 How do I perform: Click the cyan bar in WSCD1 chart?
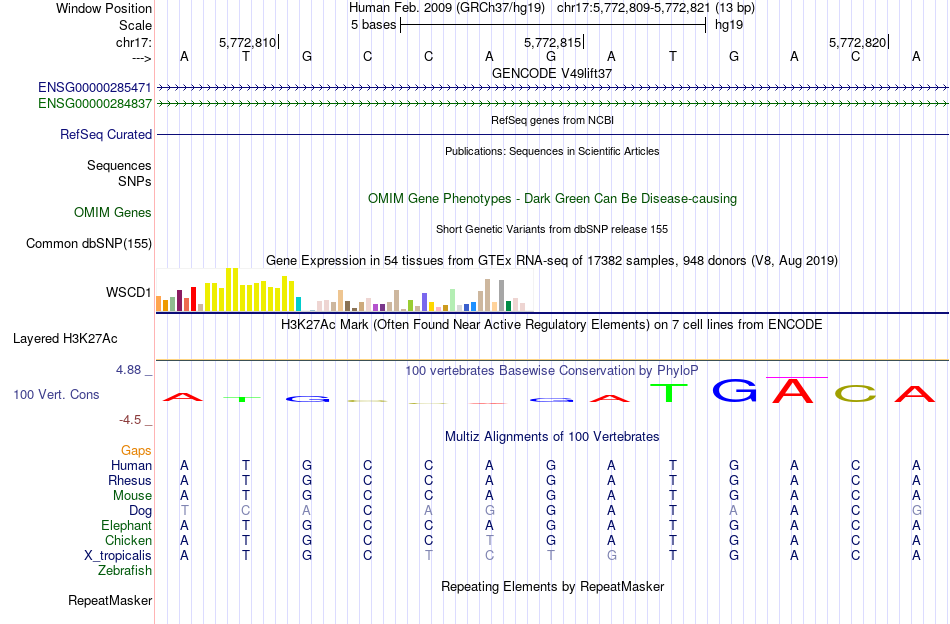[299, 305]
